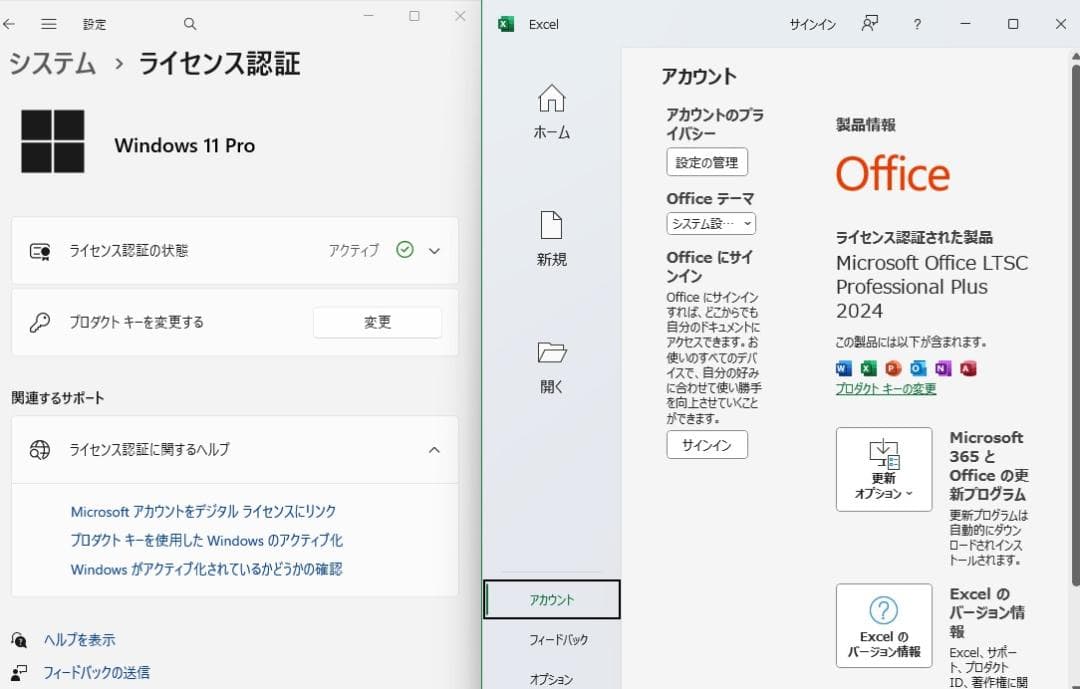Open オプション in Excel sidebar
1080x689 pixels.
[551, 679]
